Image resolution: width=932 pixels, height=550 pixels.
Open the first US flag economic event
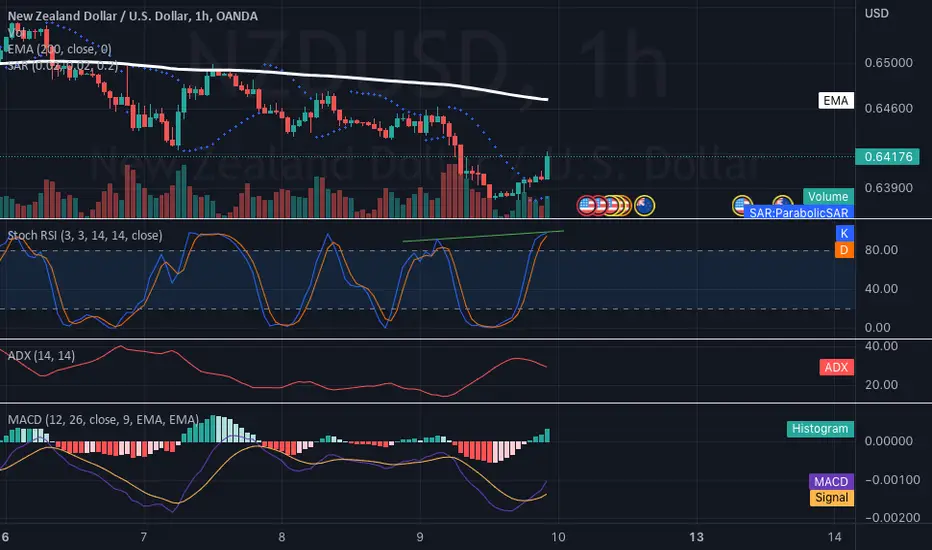tap(587, 206)
